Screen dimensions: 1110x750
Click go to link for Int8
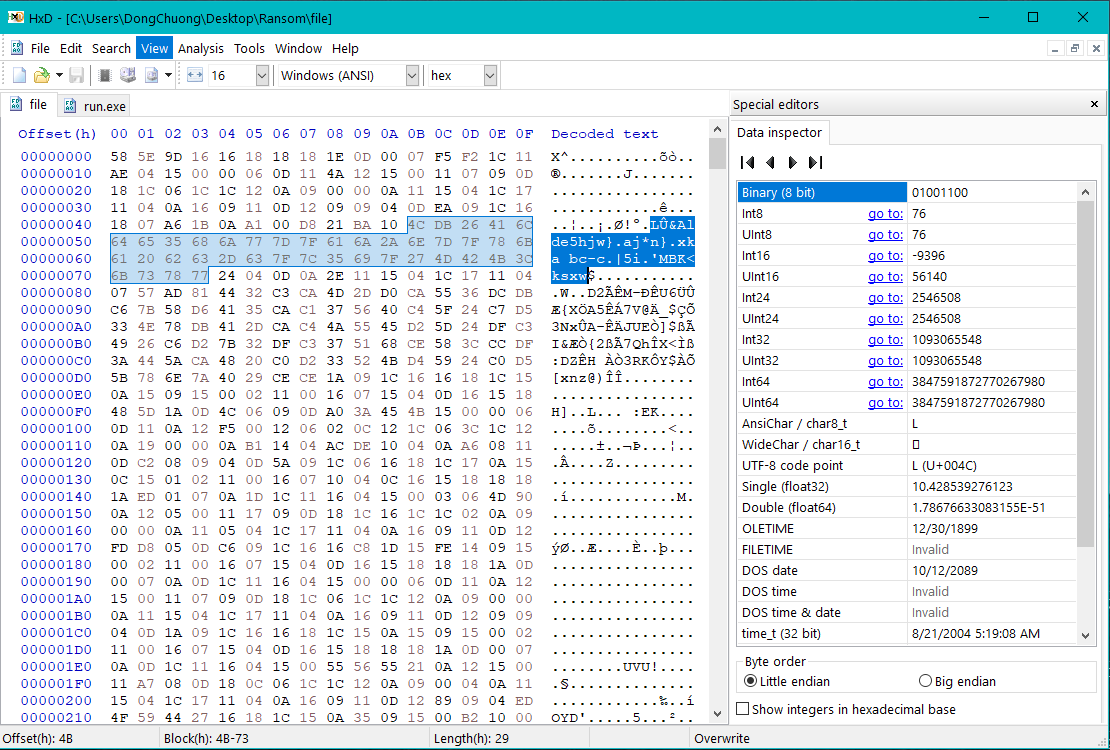click(x=885, y=213)
